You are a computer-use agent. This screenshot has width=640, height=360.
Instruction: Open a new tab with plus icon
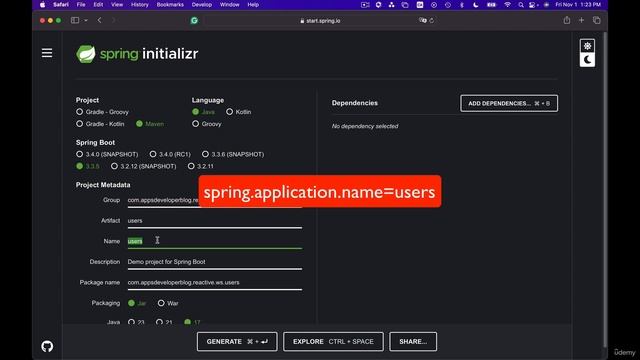coord(581,20)
